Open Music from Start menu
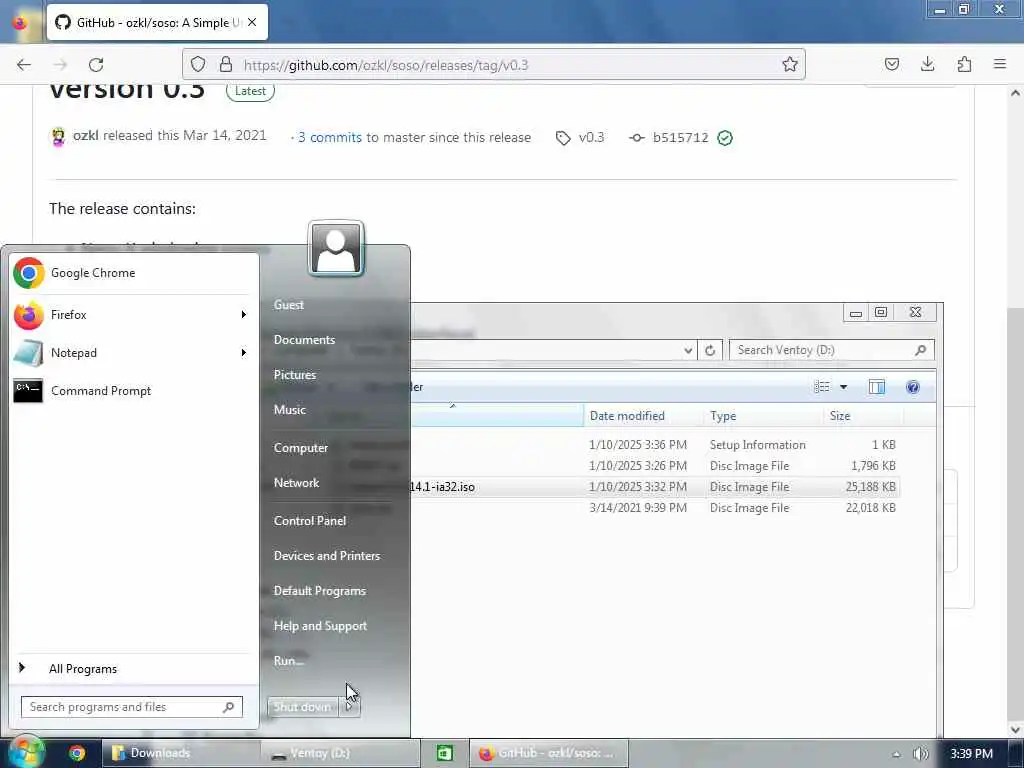1024x768 pixels. point(290,410)
